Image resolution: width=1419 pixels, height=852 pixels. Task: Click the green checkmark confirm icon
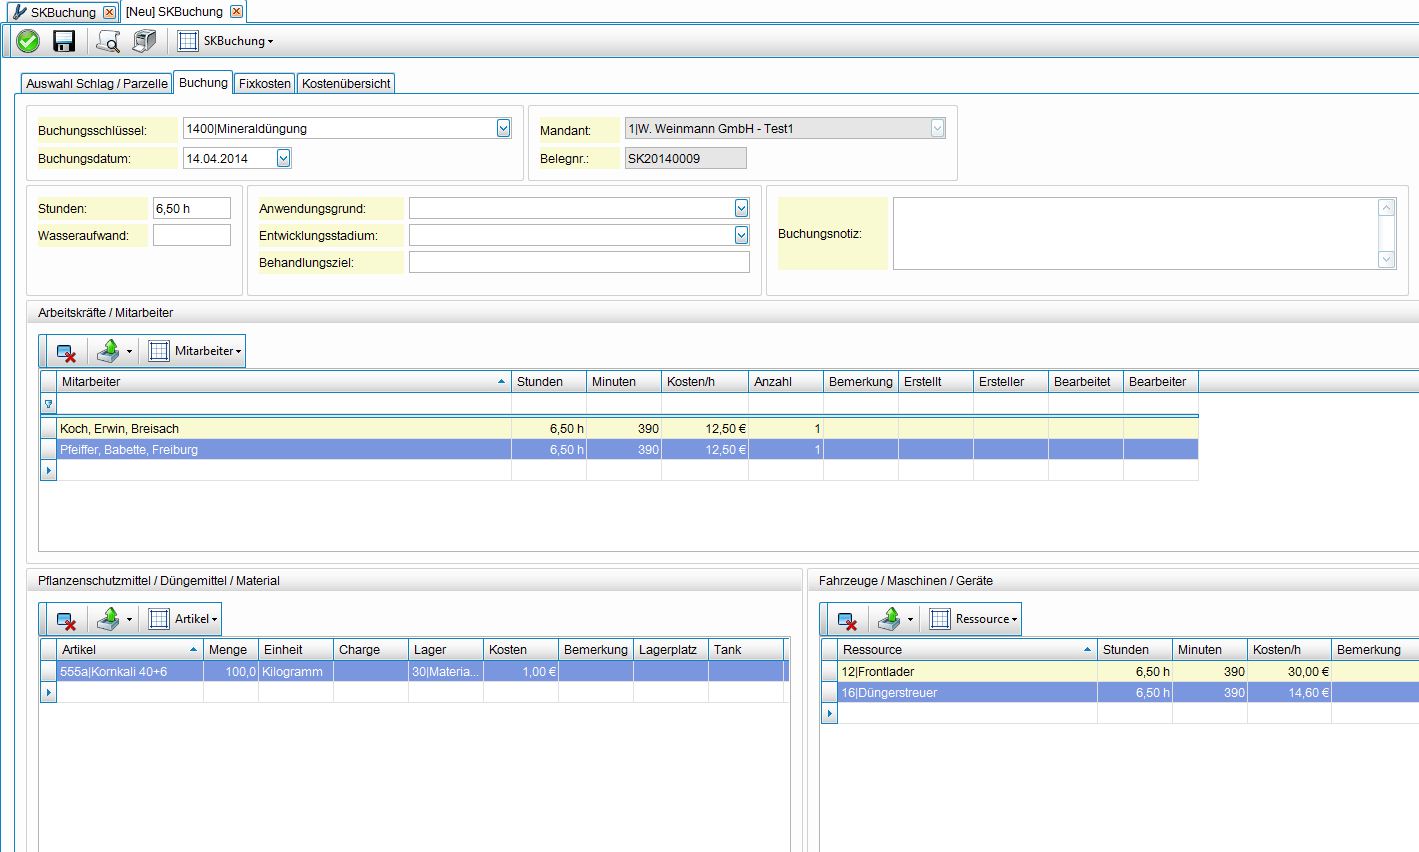click(x=28, y=41)
